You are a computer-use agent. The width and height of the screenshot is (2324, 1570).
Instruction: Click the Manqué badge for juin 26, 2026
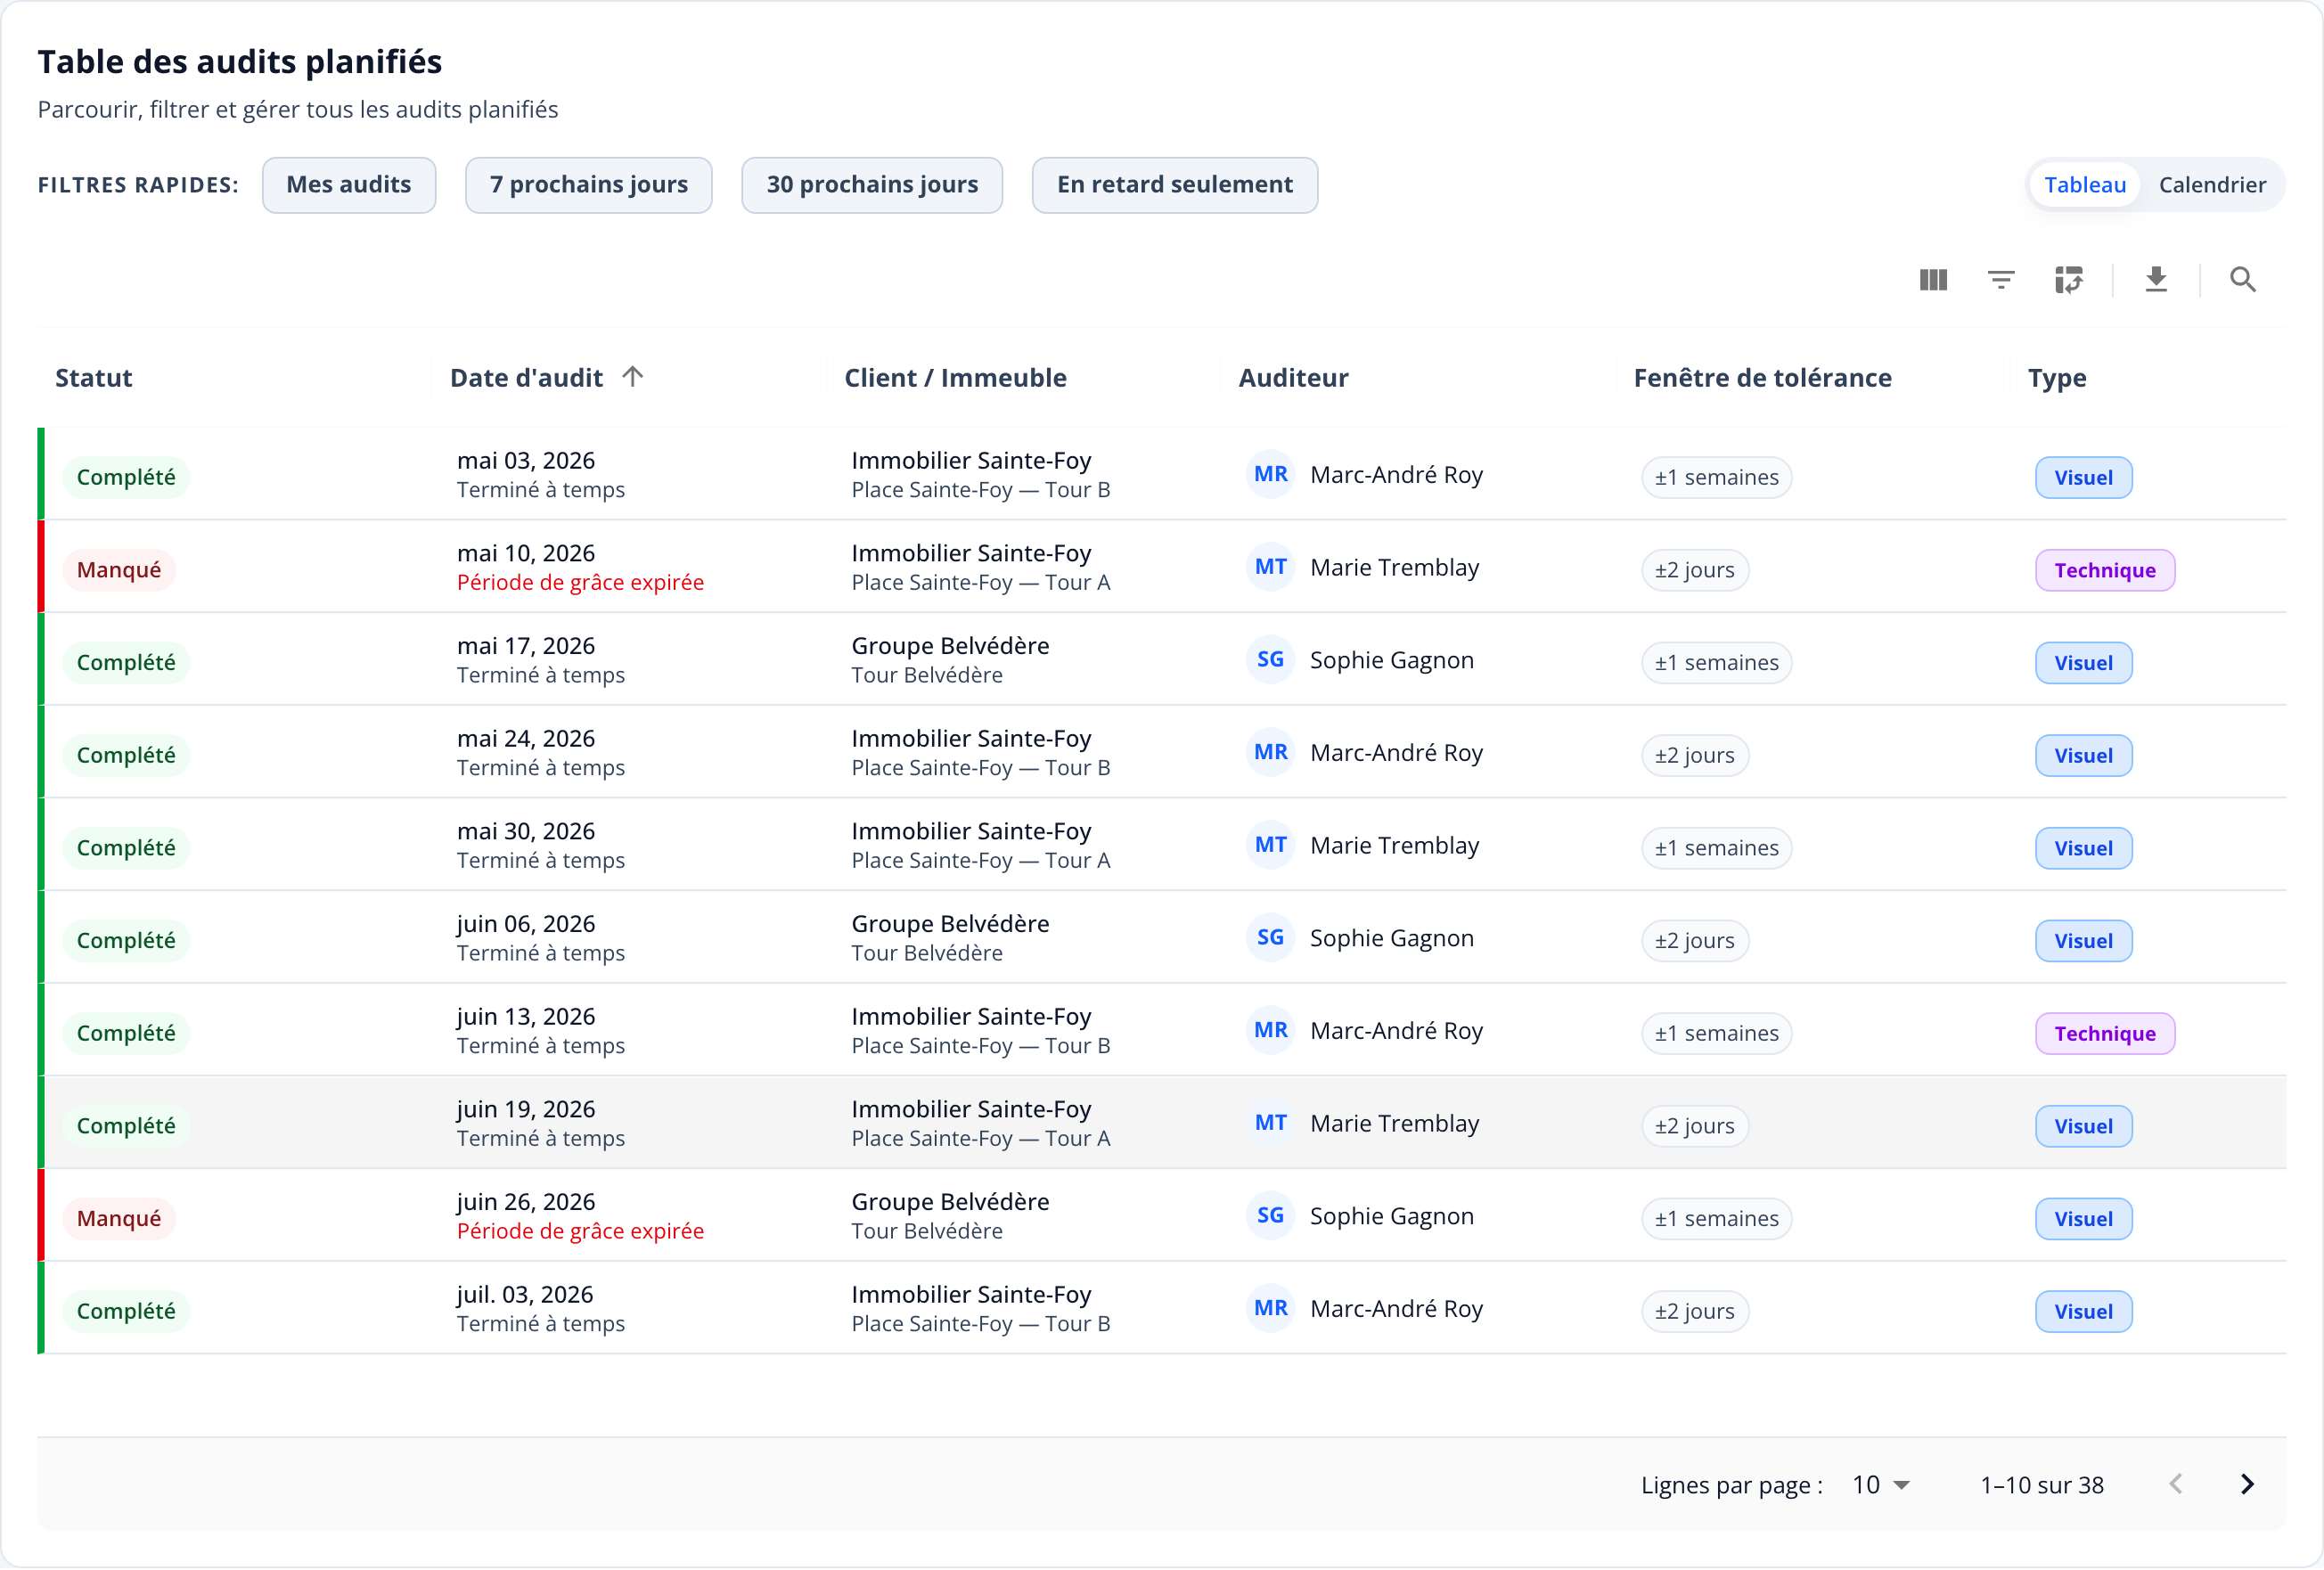coord(119,1218)
